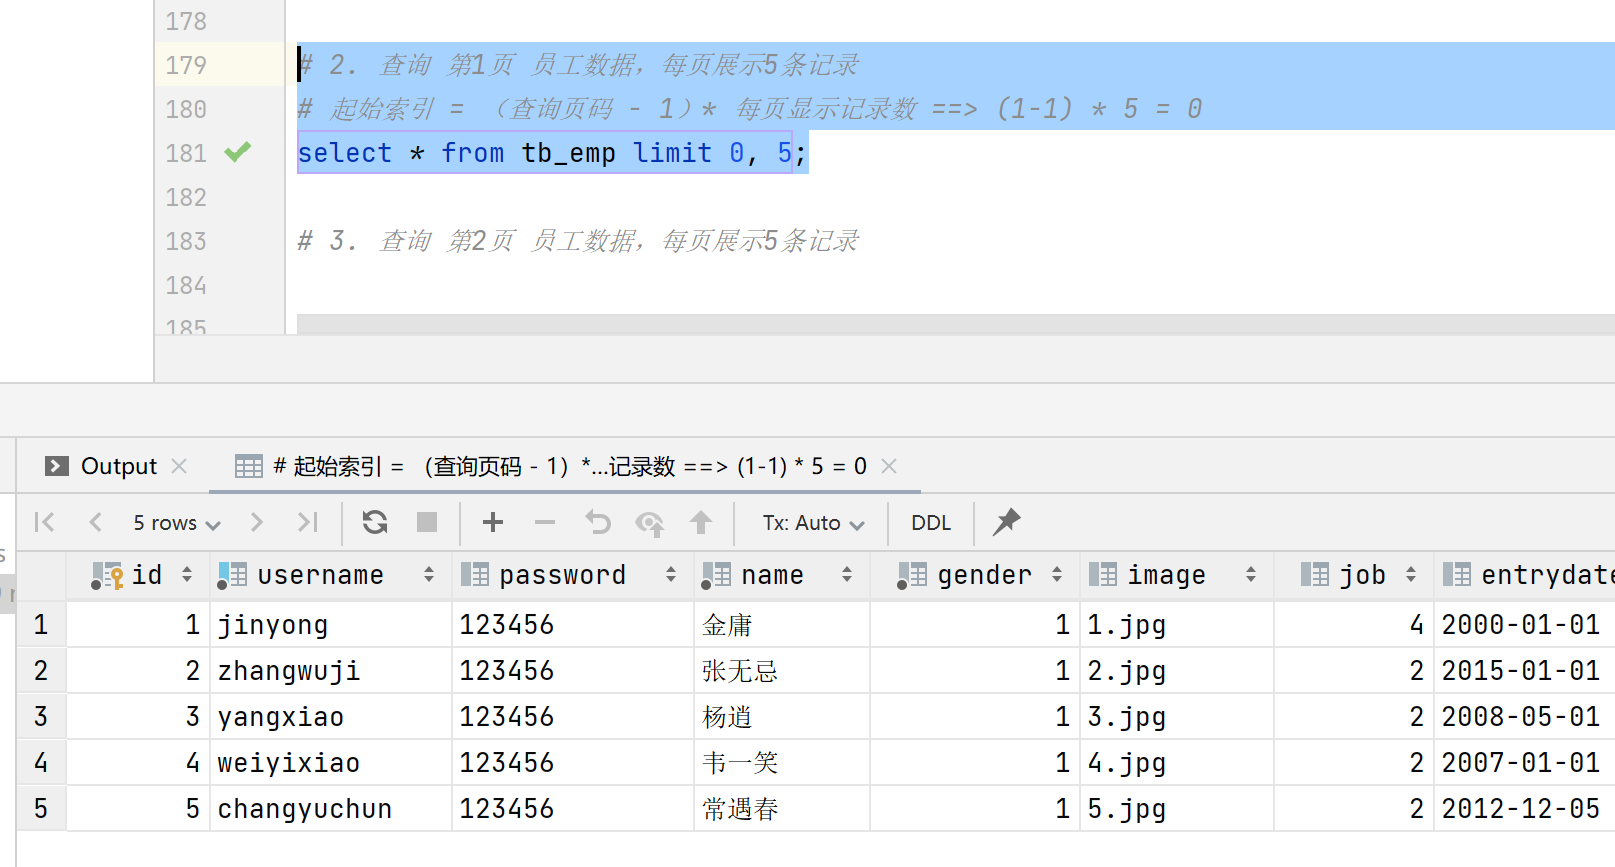Screen dimensions: 1615x867
Task: Close the Output tab
Action: pos(180,466)
